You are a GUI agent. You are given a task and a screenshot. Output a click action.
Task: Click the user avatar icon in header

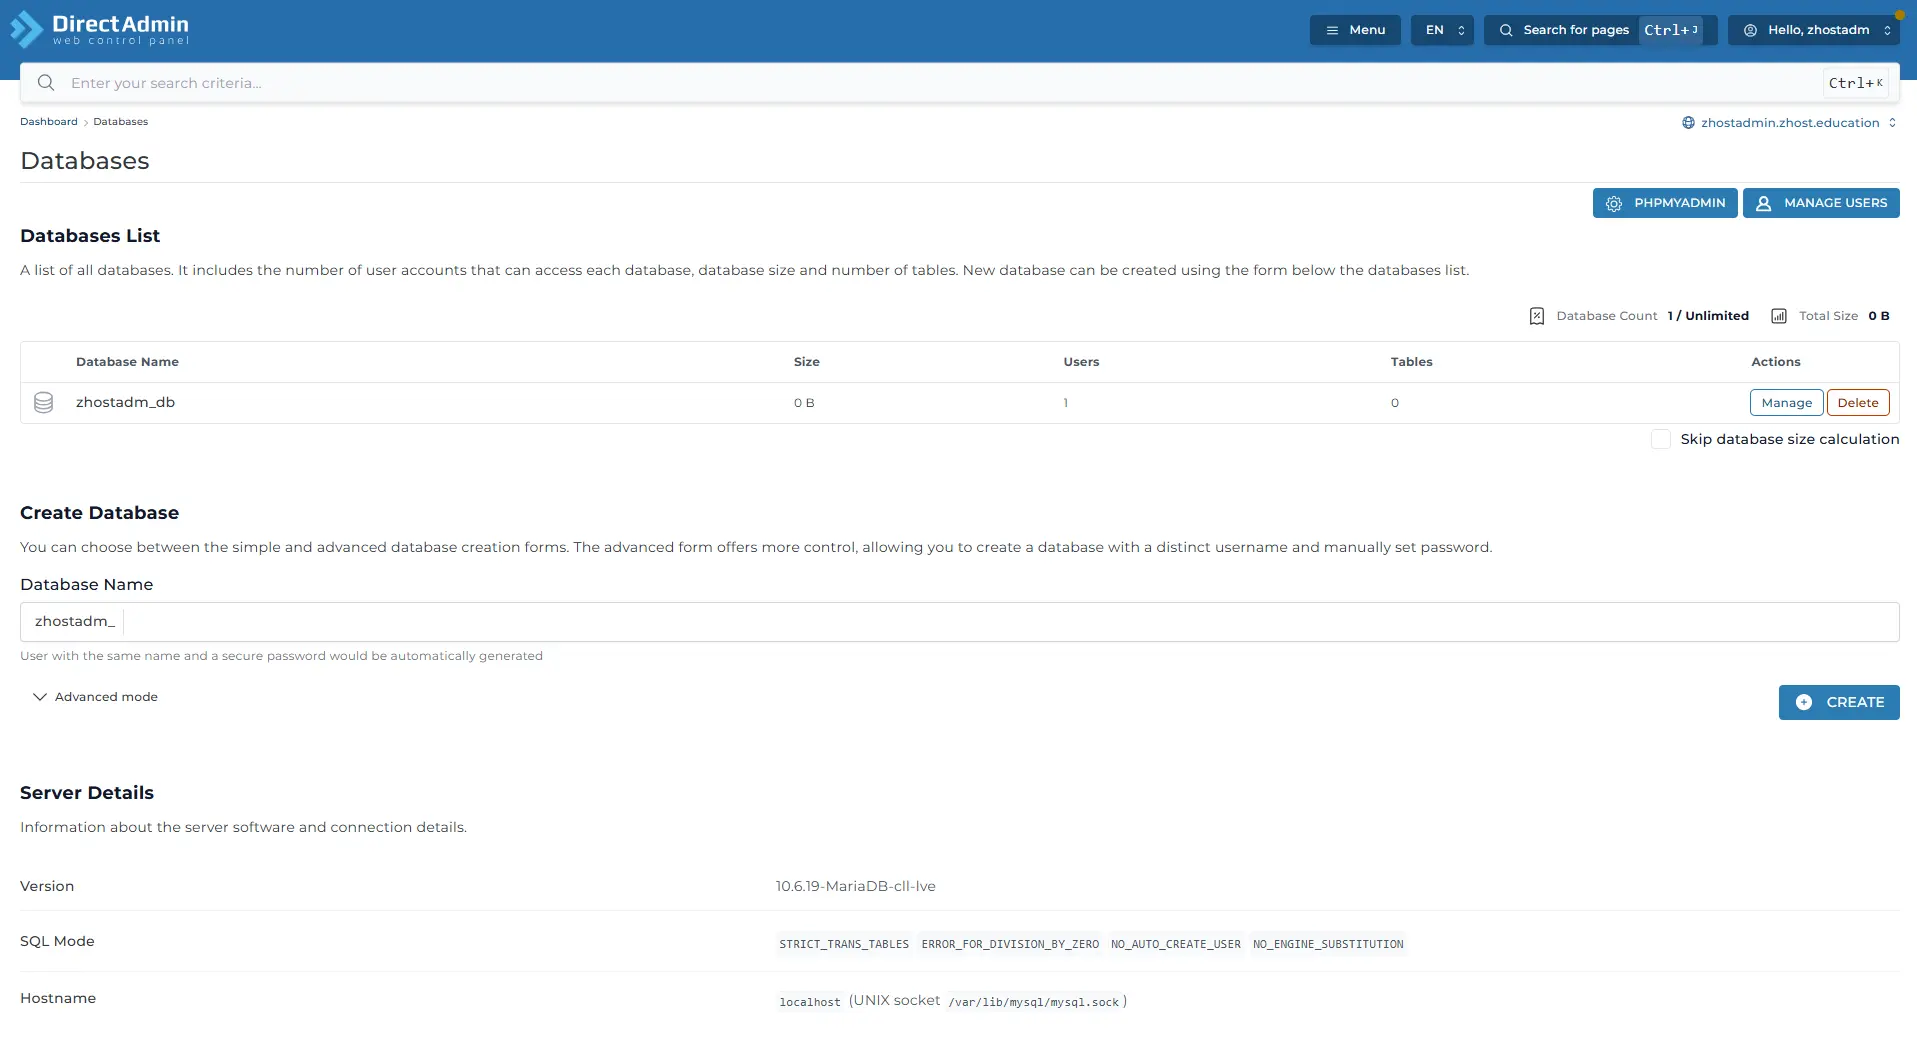(x=1750, y=30)
